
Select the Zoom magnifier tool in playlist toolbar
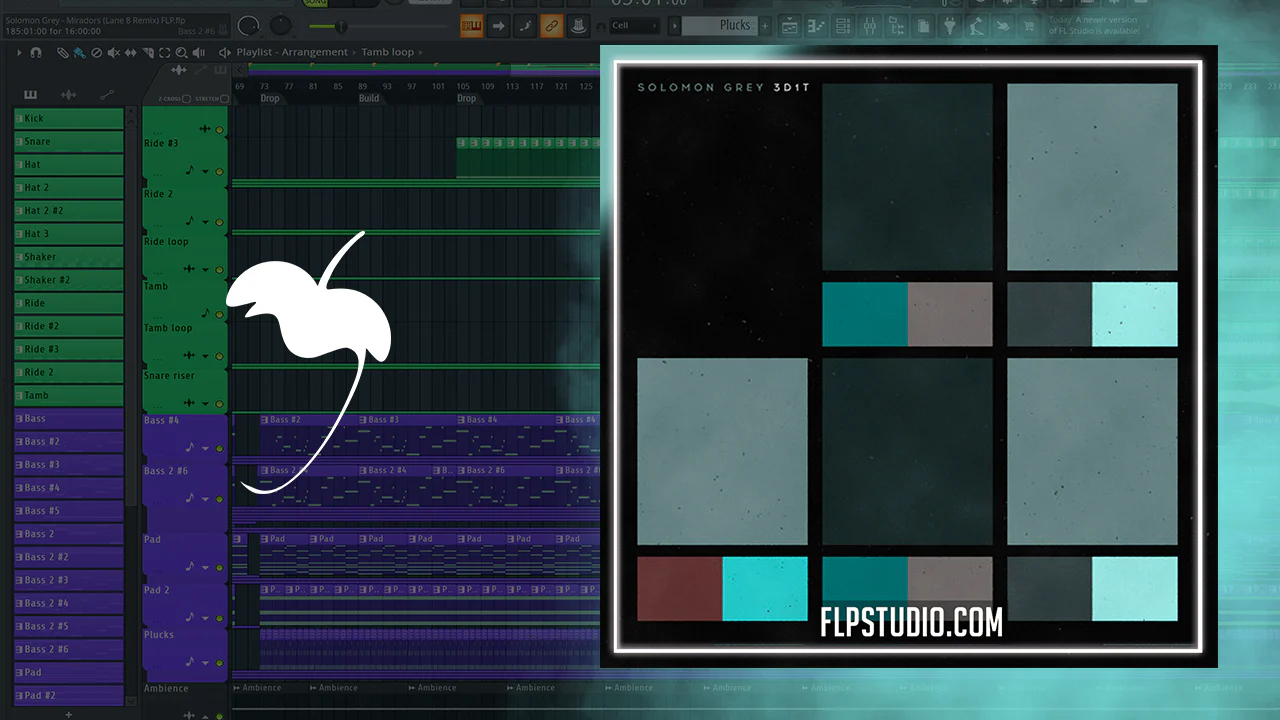tap(182, 52)
